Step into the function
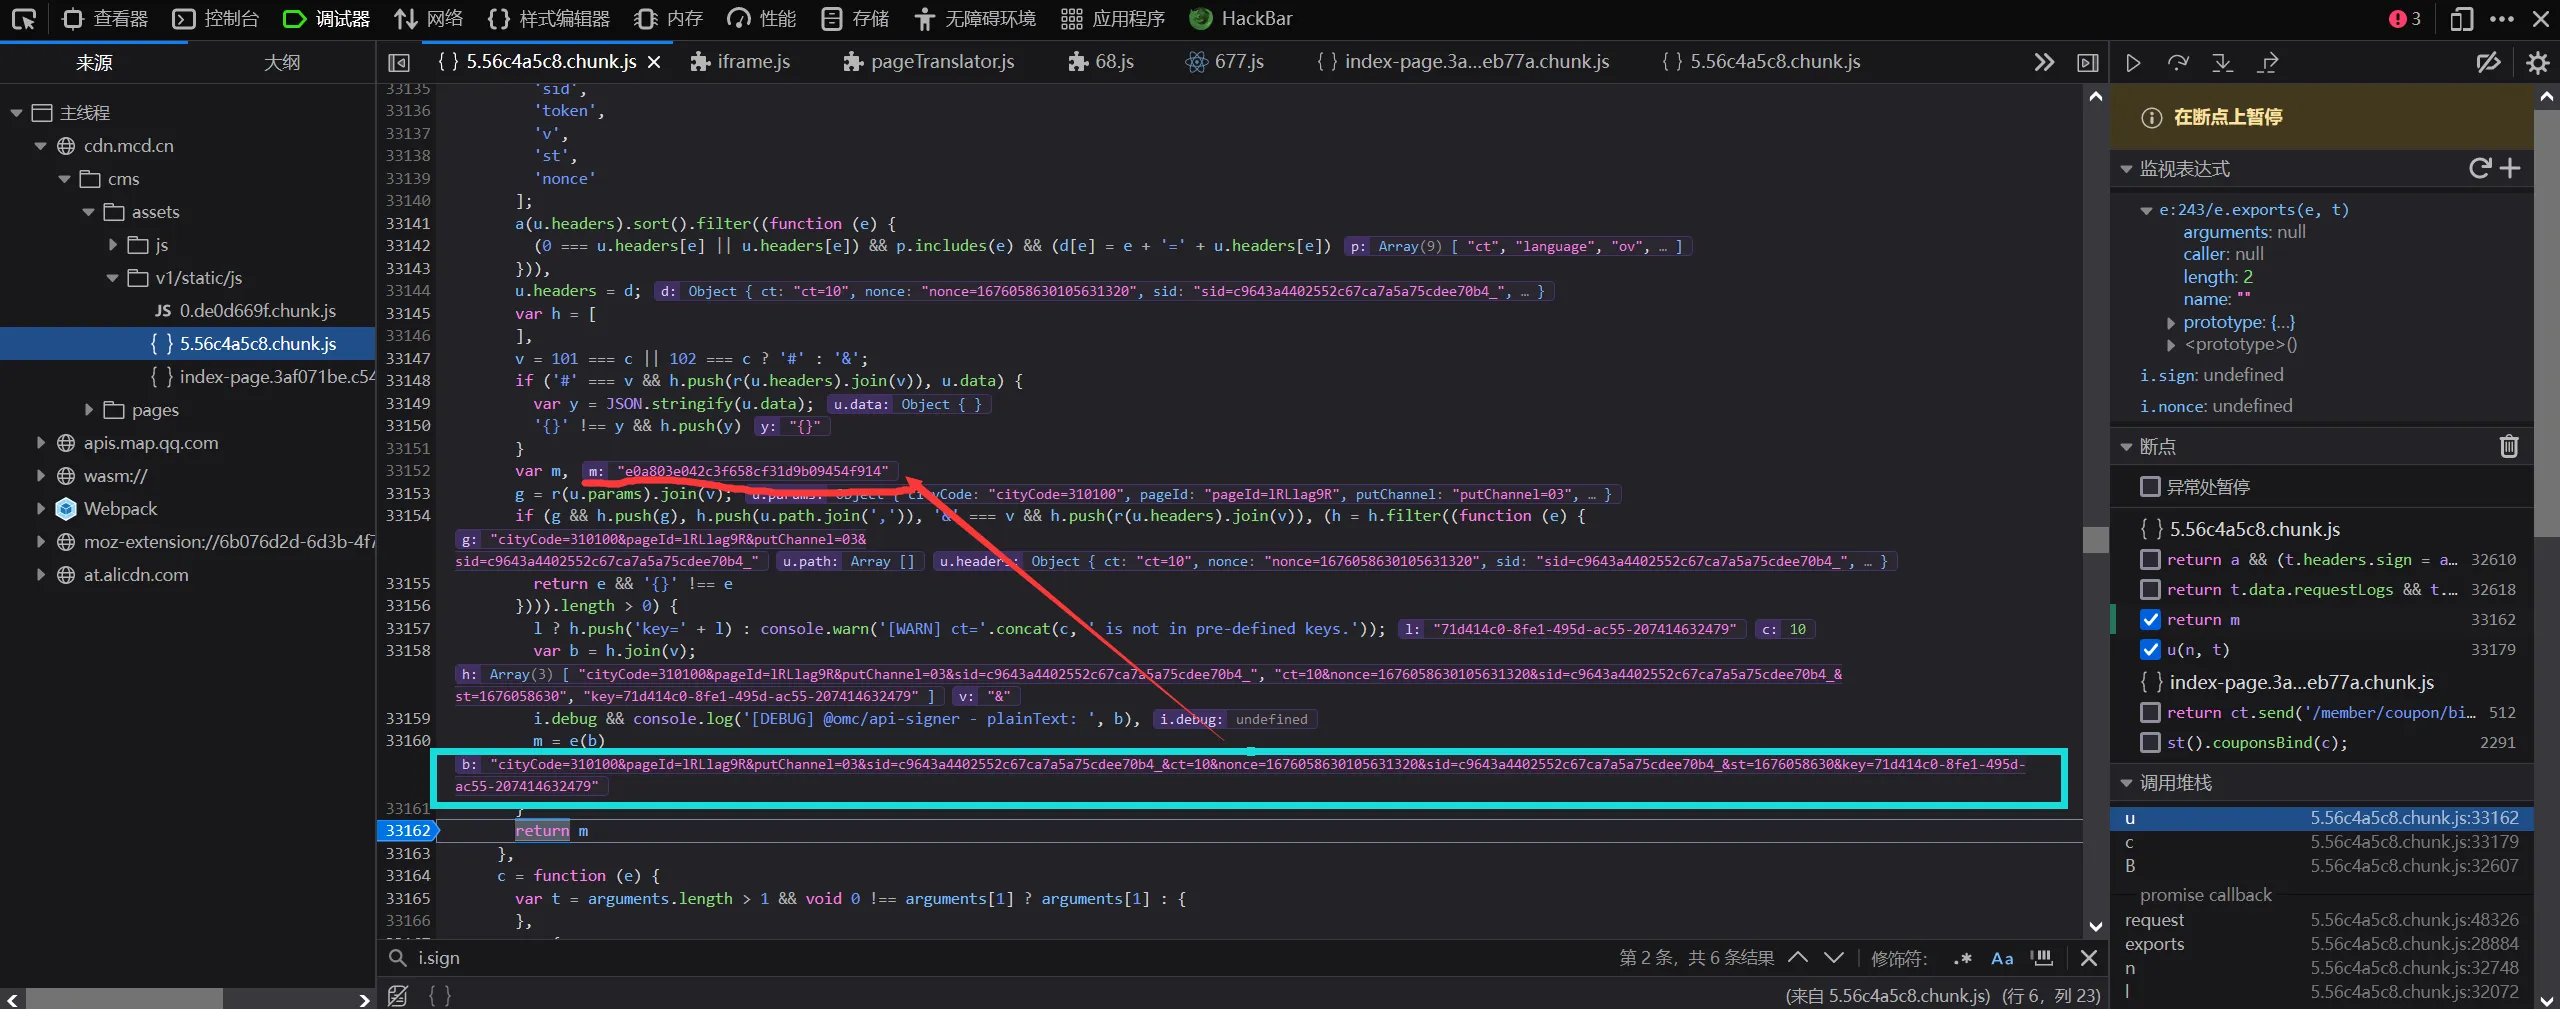The image size is (2560, 1009). click(2222, 63)
